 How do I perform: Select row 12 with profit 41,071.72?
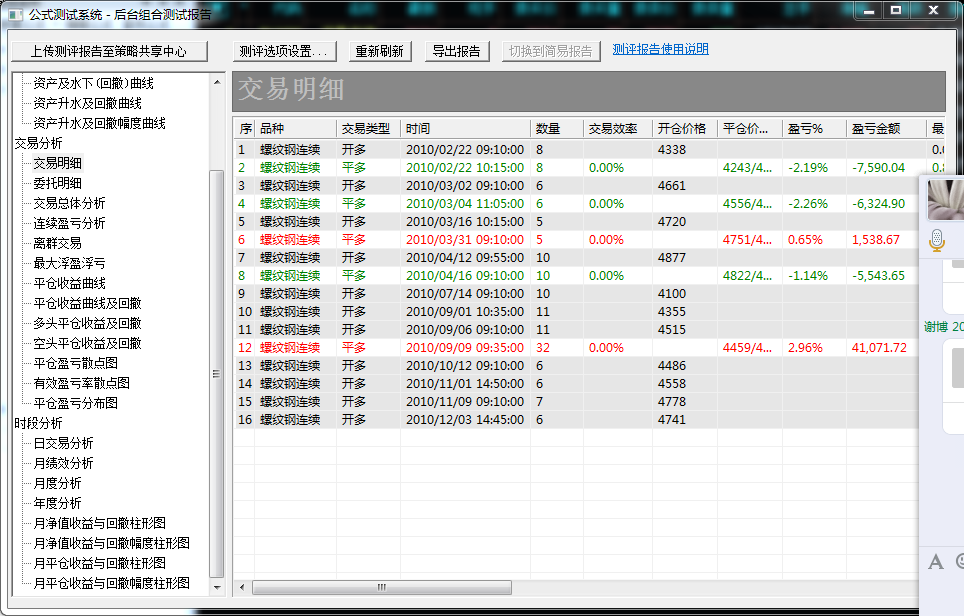[x=580, y=348]
